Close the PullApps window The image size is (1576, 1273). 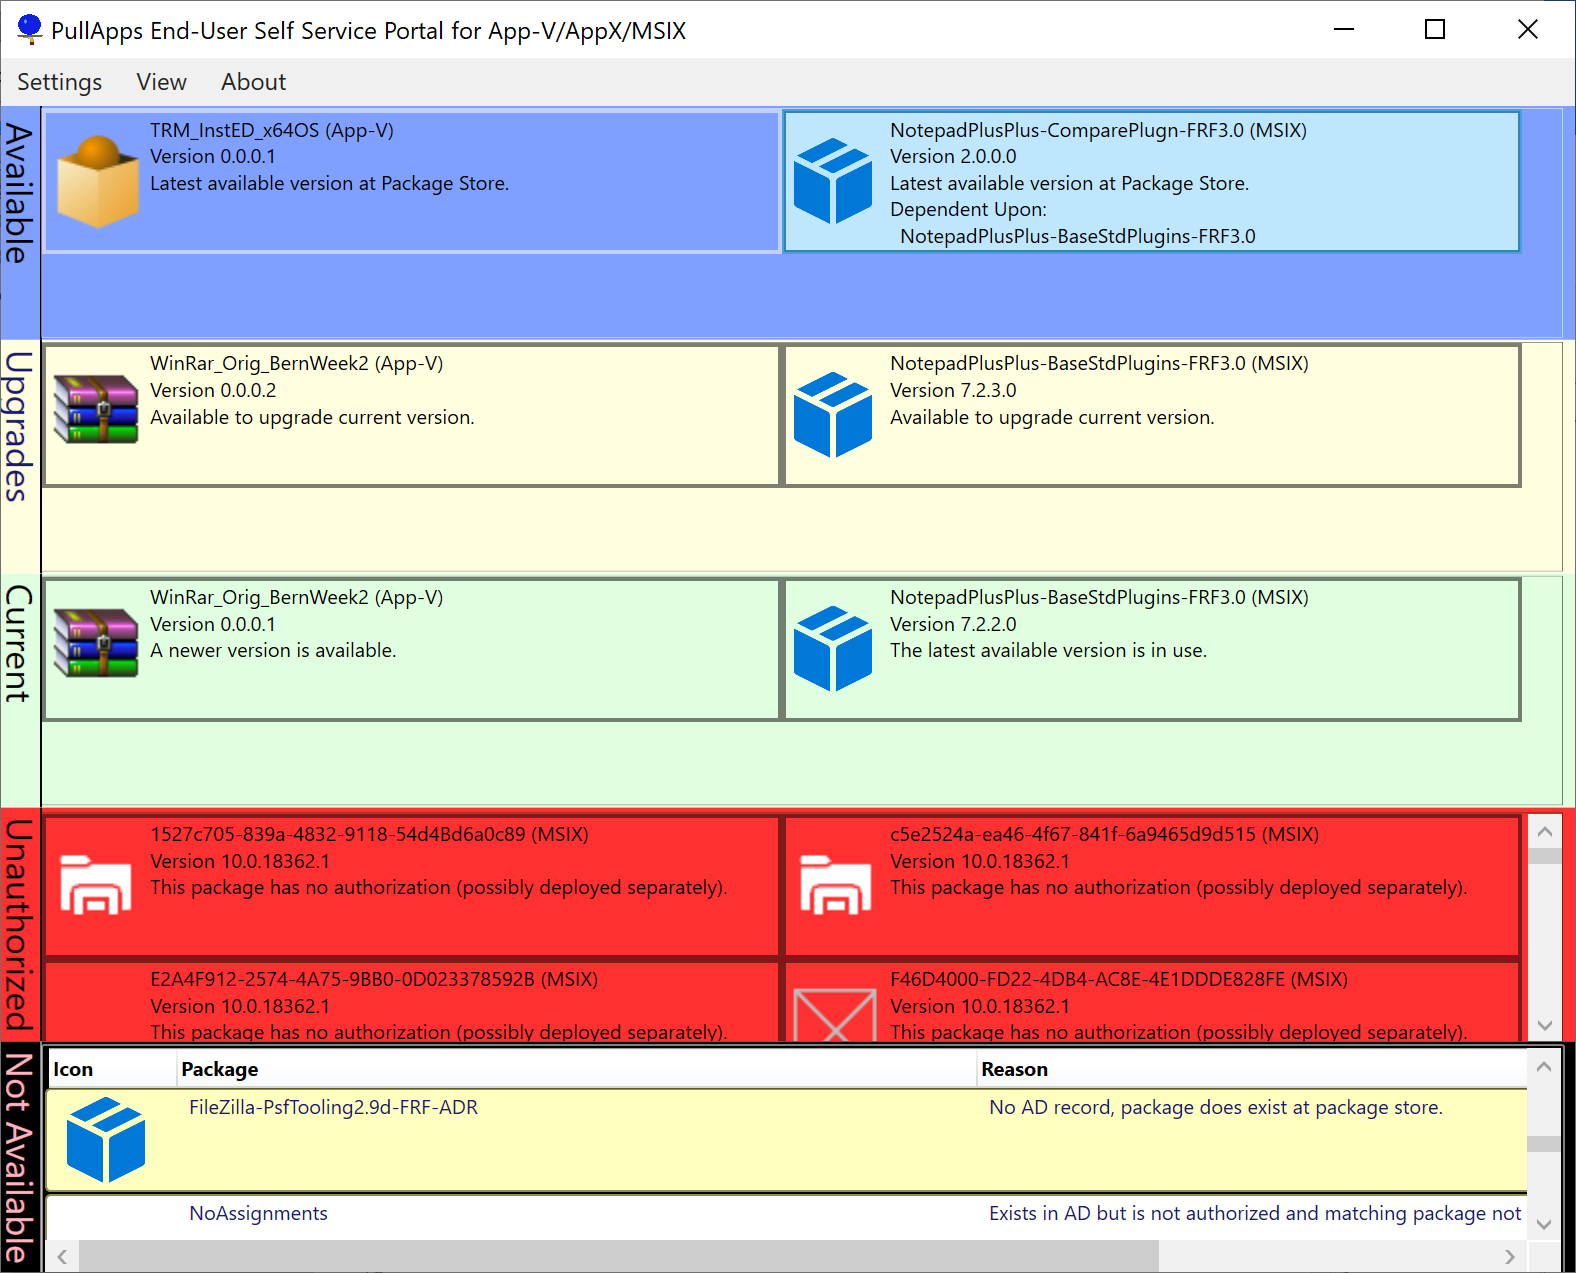point(1528,29)
